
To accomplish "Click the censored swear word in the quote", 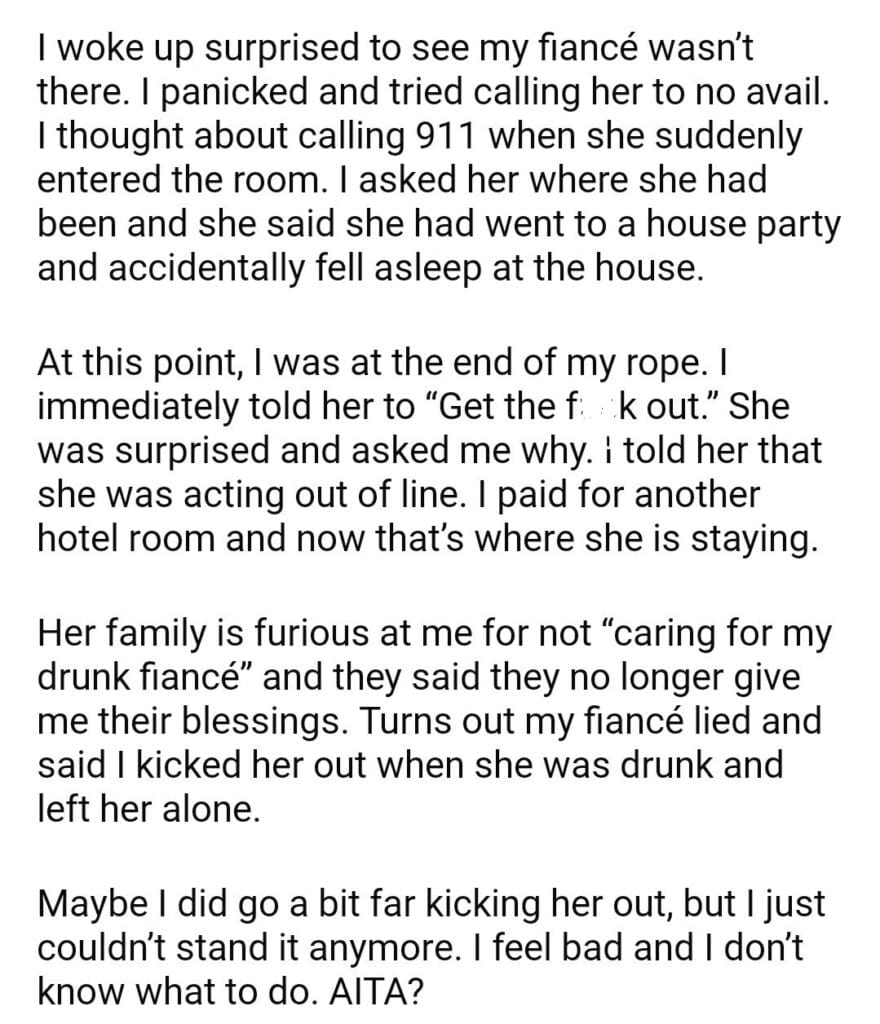I will 632,407.
